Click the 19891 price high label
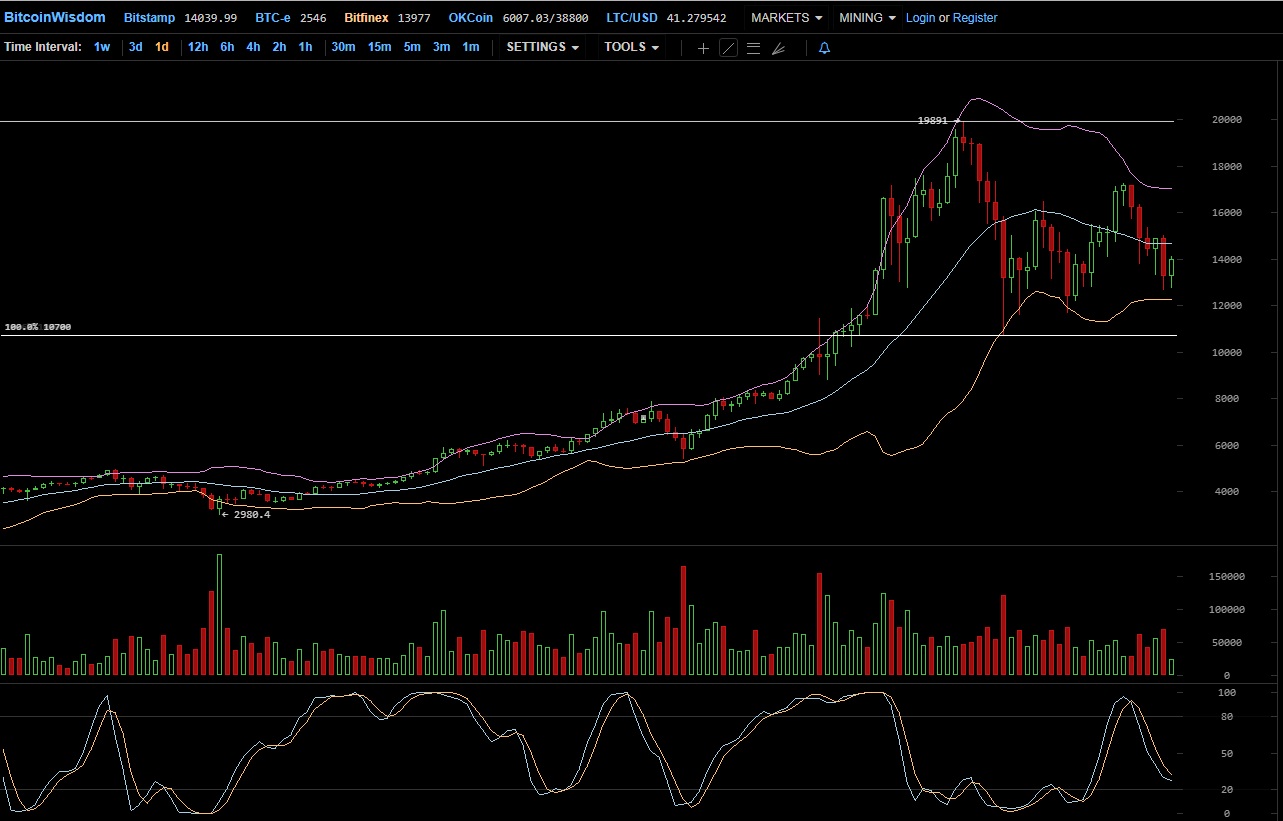The width and height of the screenshot is (1283, 821). pyautogui.click(x=932, y=120)
